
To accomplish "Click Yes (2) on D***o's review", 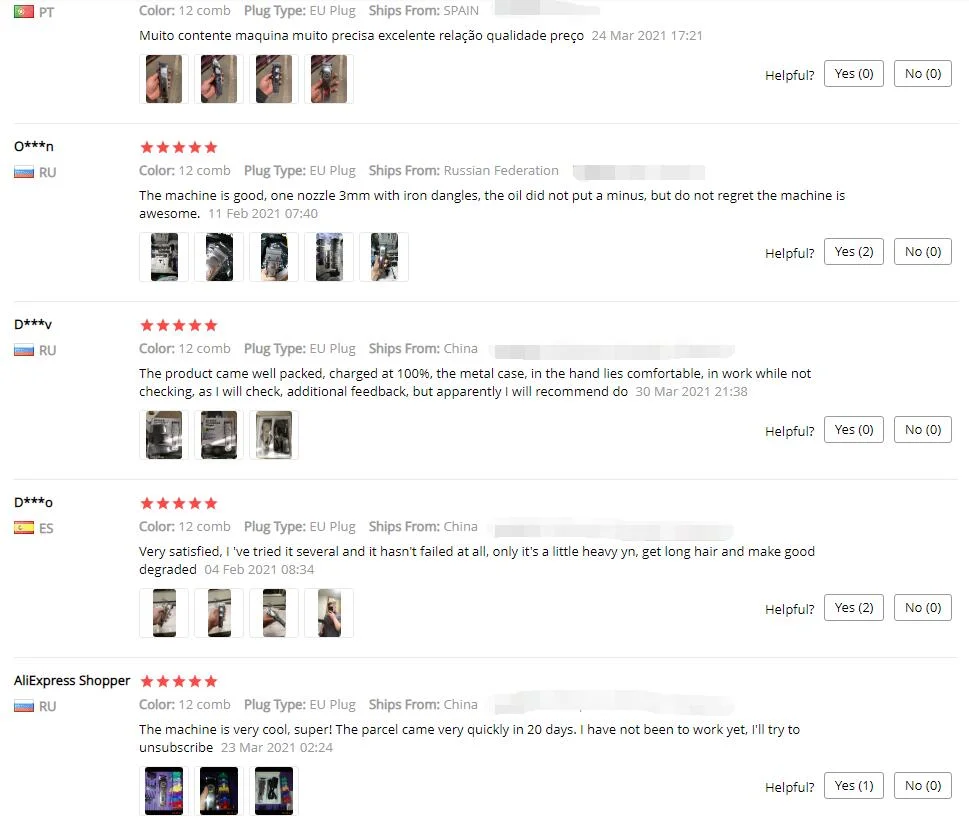I will pos(853,608).
